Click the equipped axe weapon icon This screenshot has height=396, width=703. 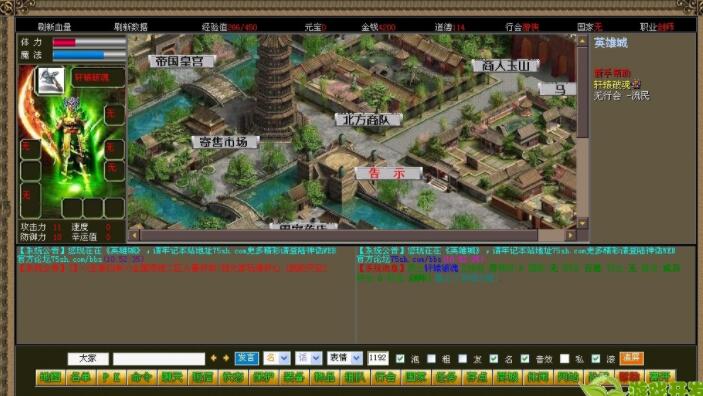click(x=50, y=80)
